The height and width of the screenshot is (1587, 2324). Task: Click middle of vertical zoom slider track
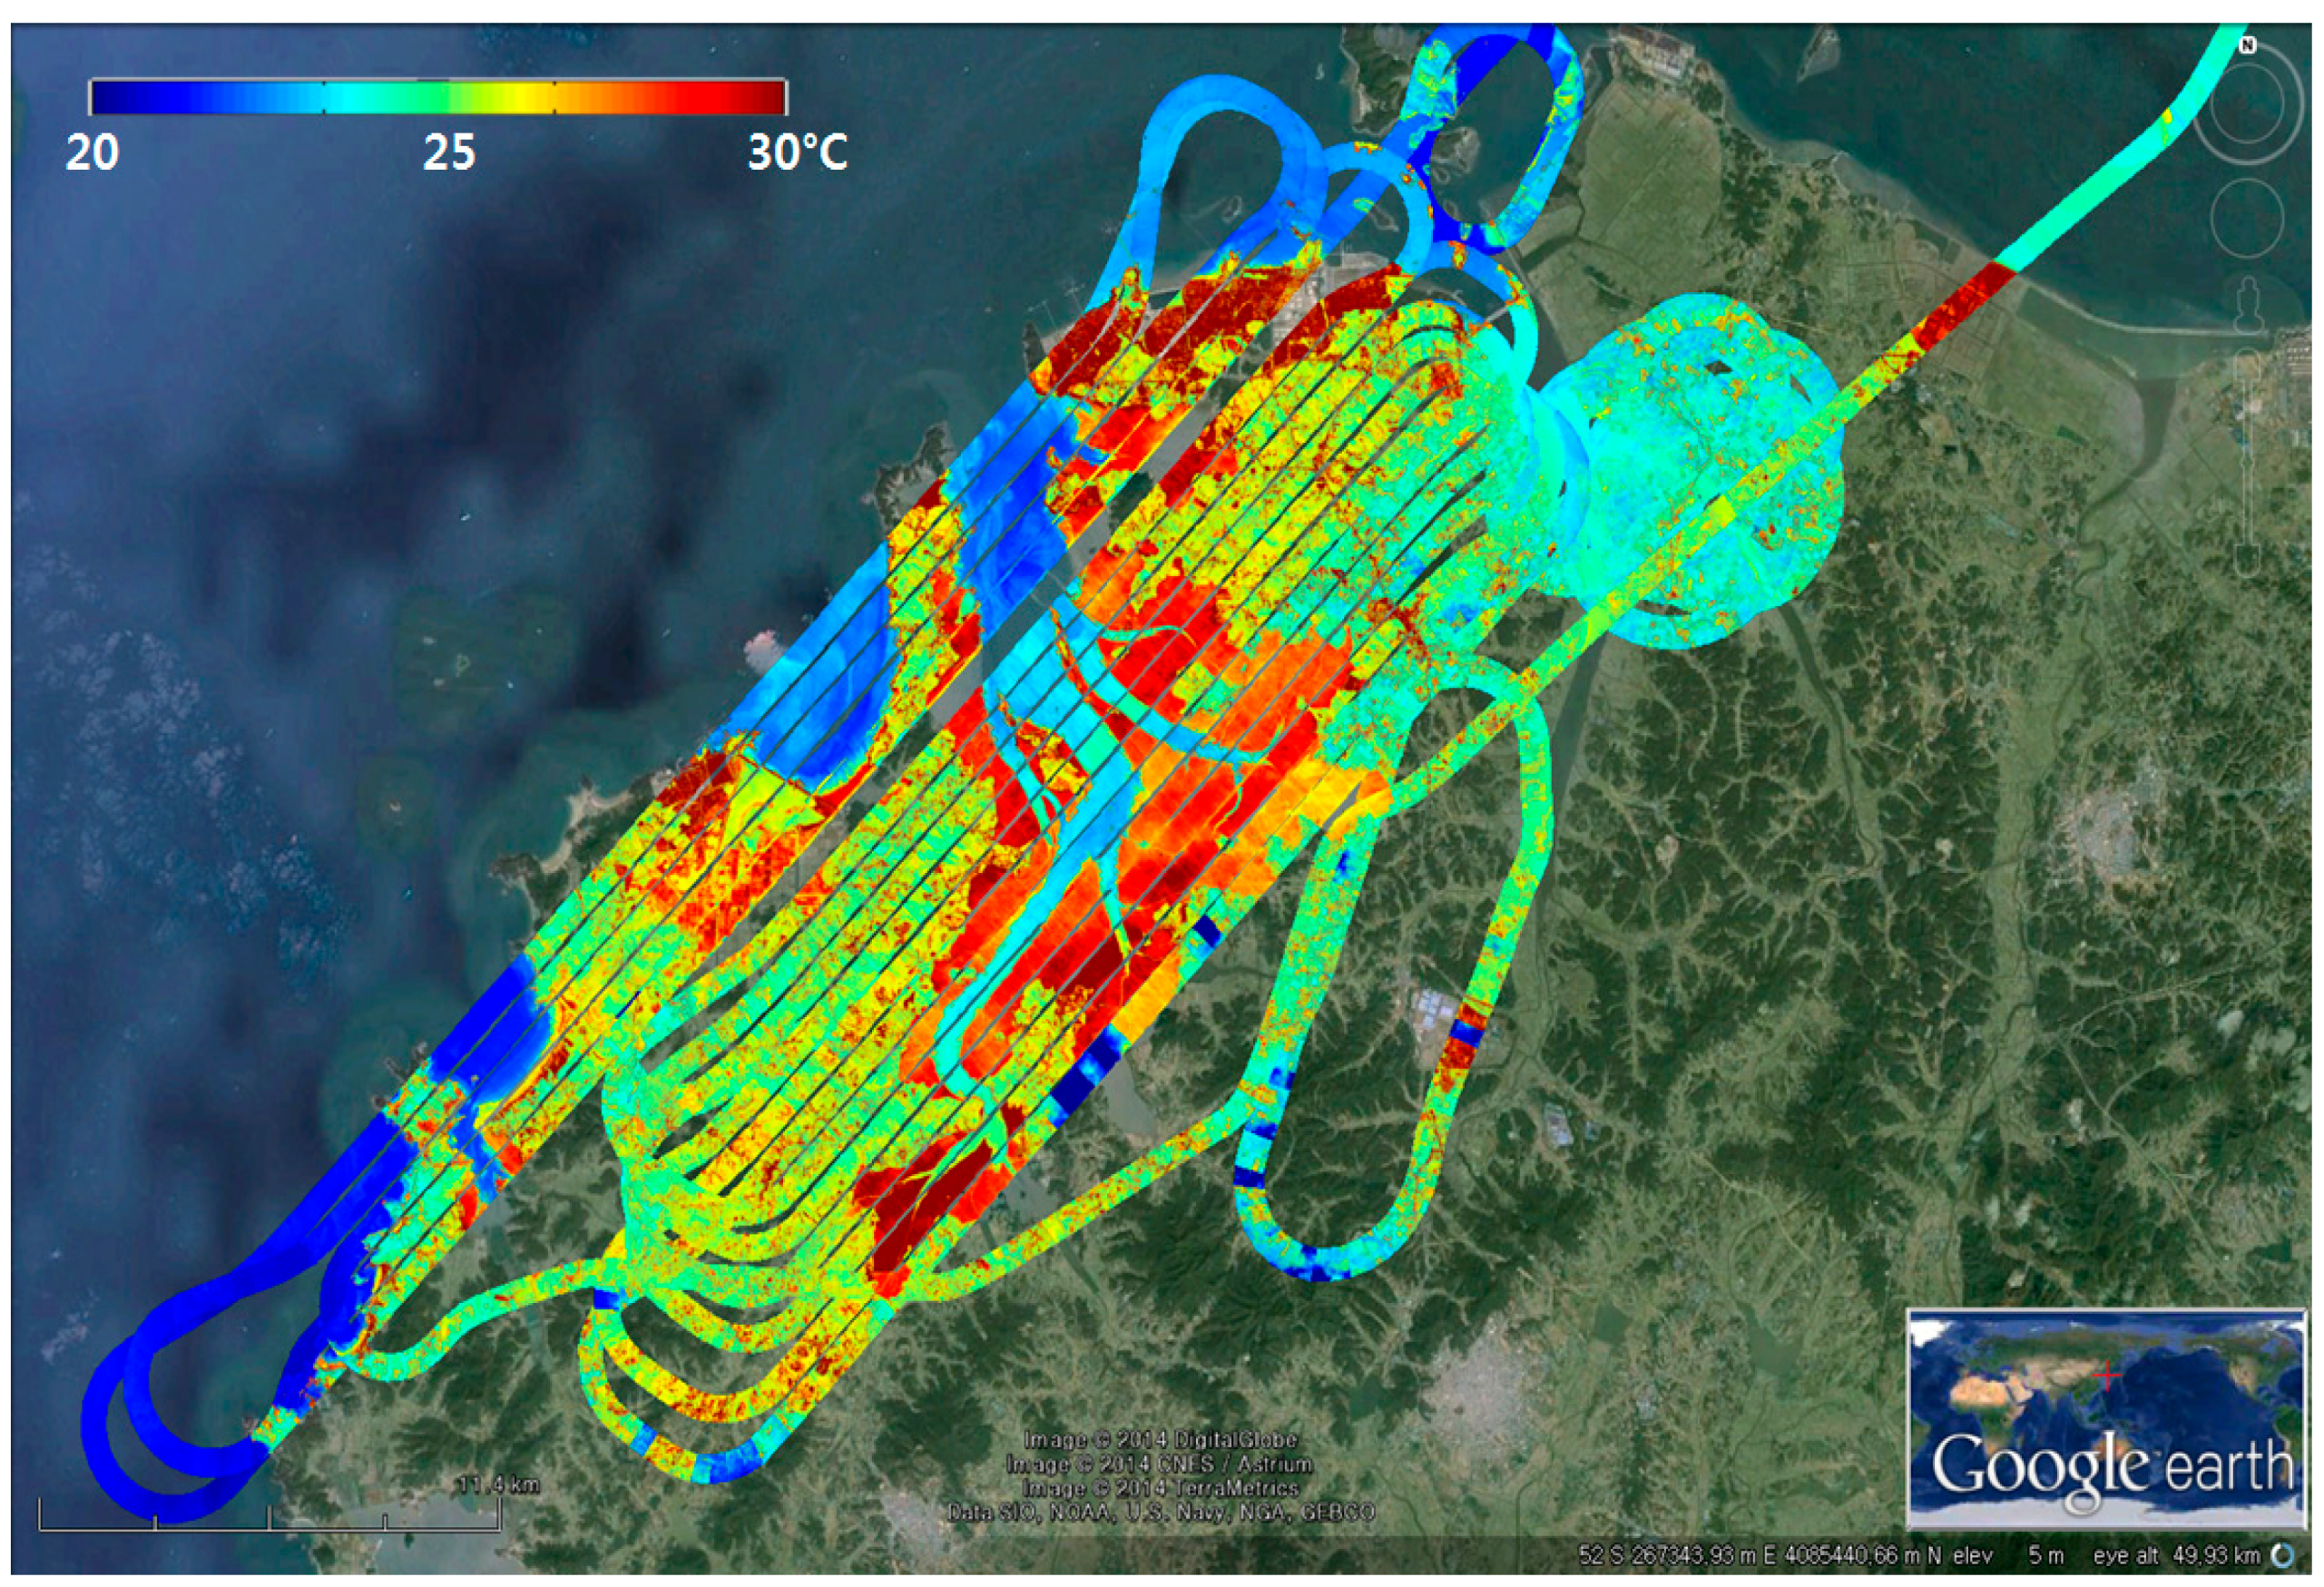[2249, 460]
